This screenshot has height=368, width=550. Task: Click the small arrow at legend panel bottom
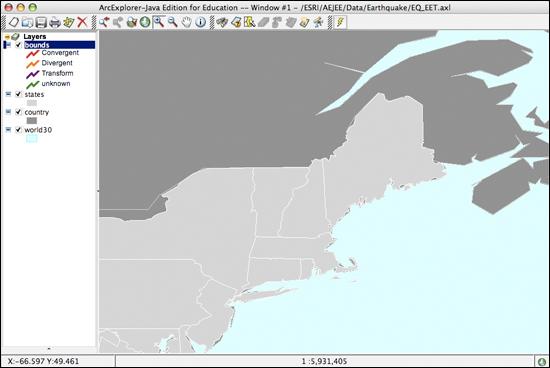point(49,349)
